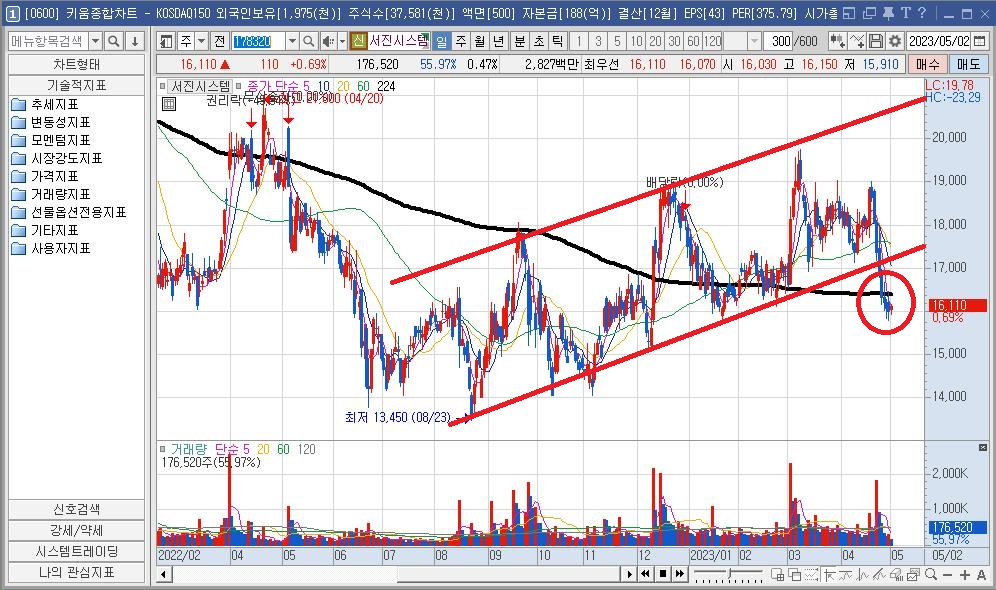Open the 기술적지표 tab
The width and height of the screenshot is (996, 590).
(76, 85)
